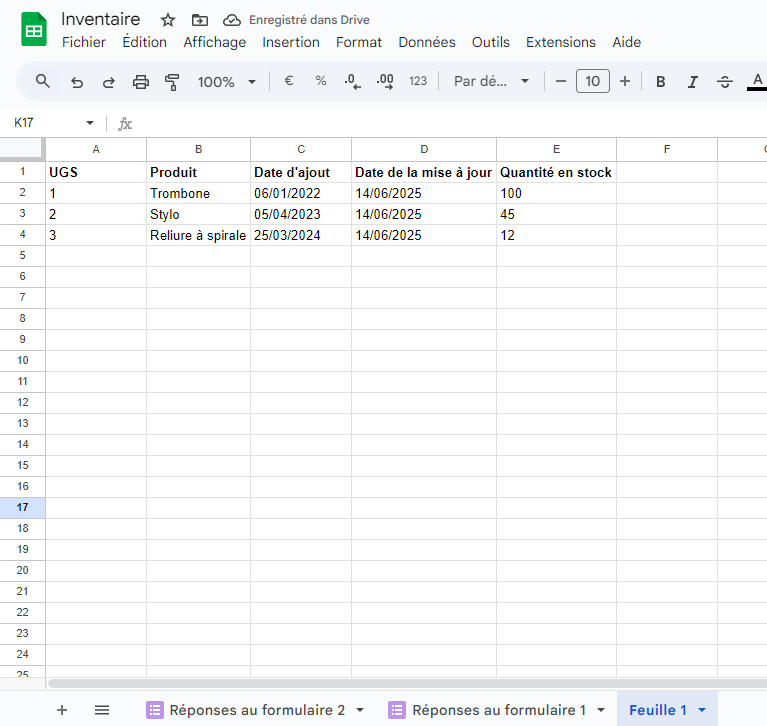Expand the name box dropdown arrow
Viewport: 767px width, 726px height.
[90, 123]
